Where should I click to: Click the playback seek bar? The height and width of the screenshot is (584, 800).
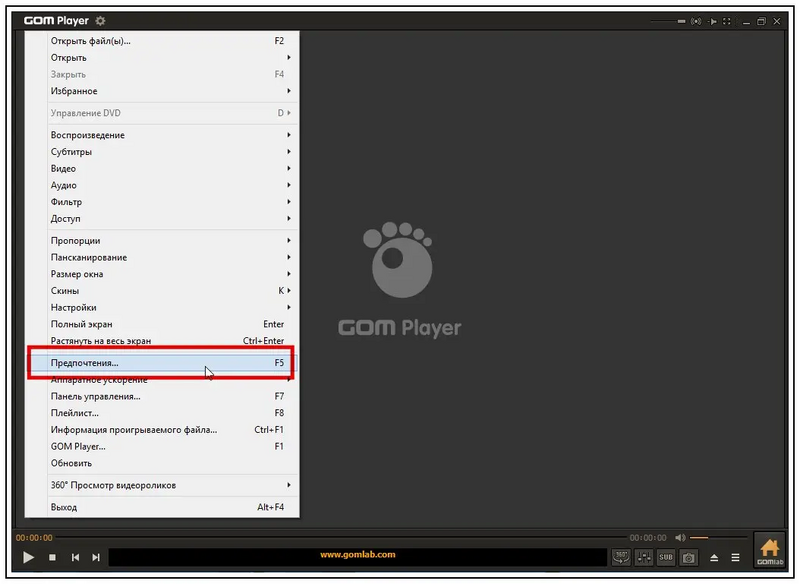(x=342, y=538)
